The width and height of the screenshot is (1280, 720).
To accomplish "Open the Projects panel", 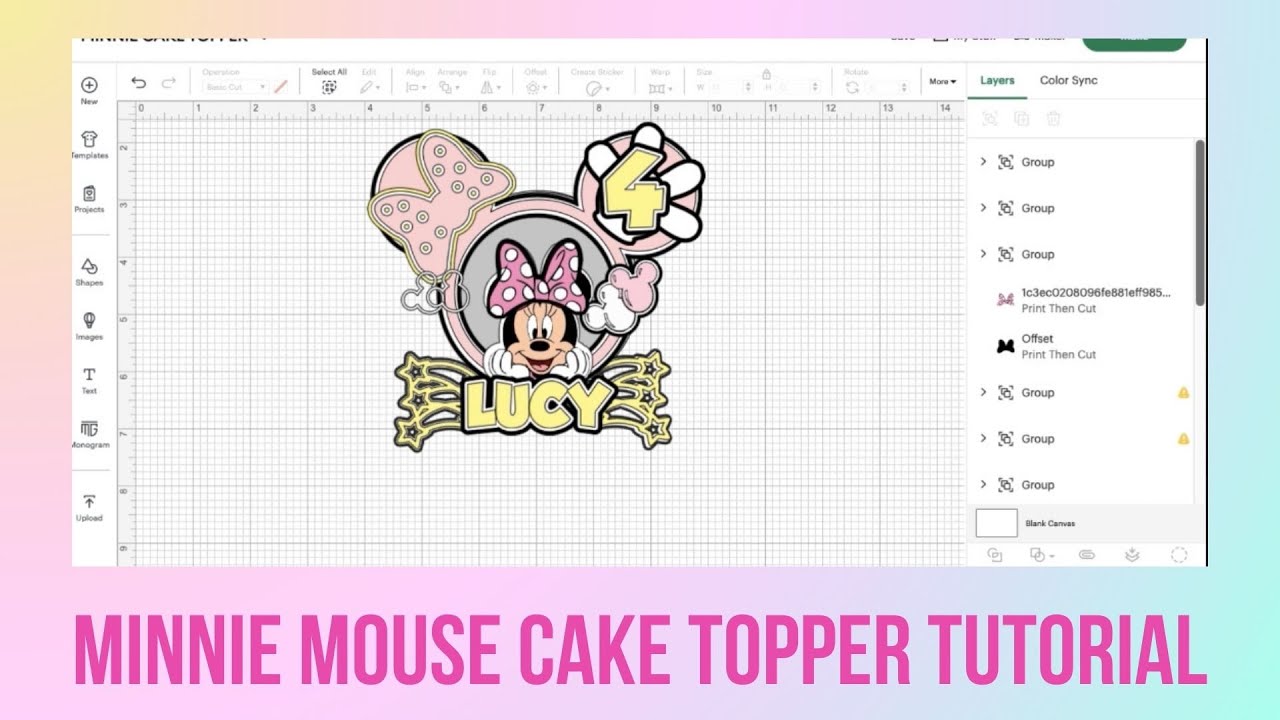I will click(89, 199).
